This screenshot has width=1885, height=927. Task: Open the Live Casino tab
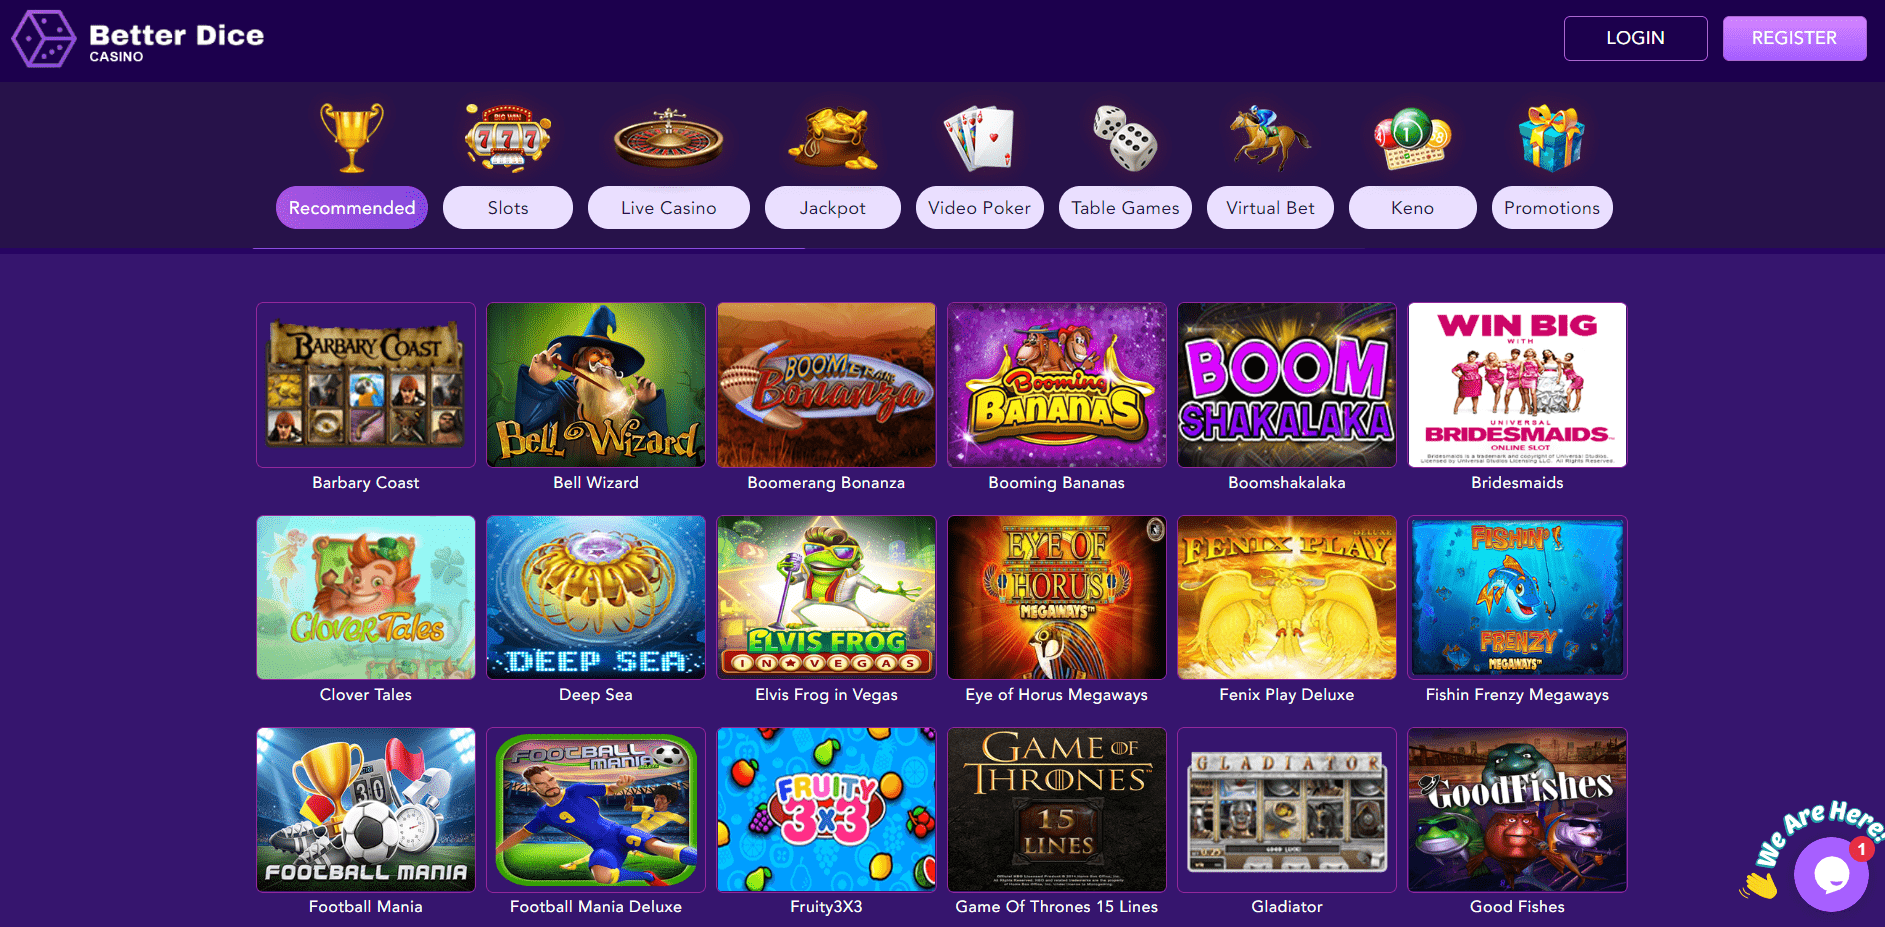coord(669,208)
